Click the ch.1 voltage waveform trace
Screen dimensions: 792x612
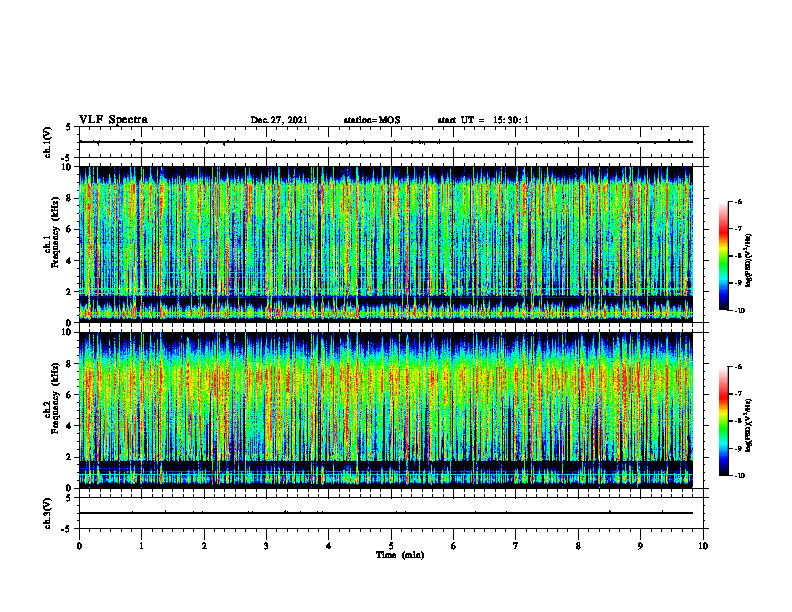pyautogui.click(x=386, y=142)
